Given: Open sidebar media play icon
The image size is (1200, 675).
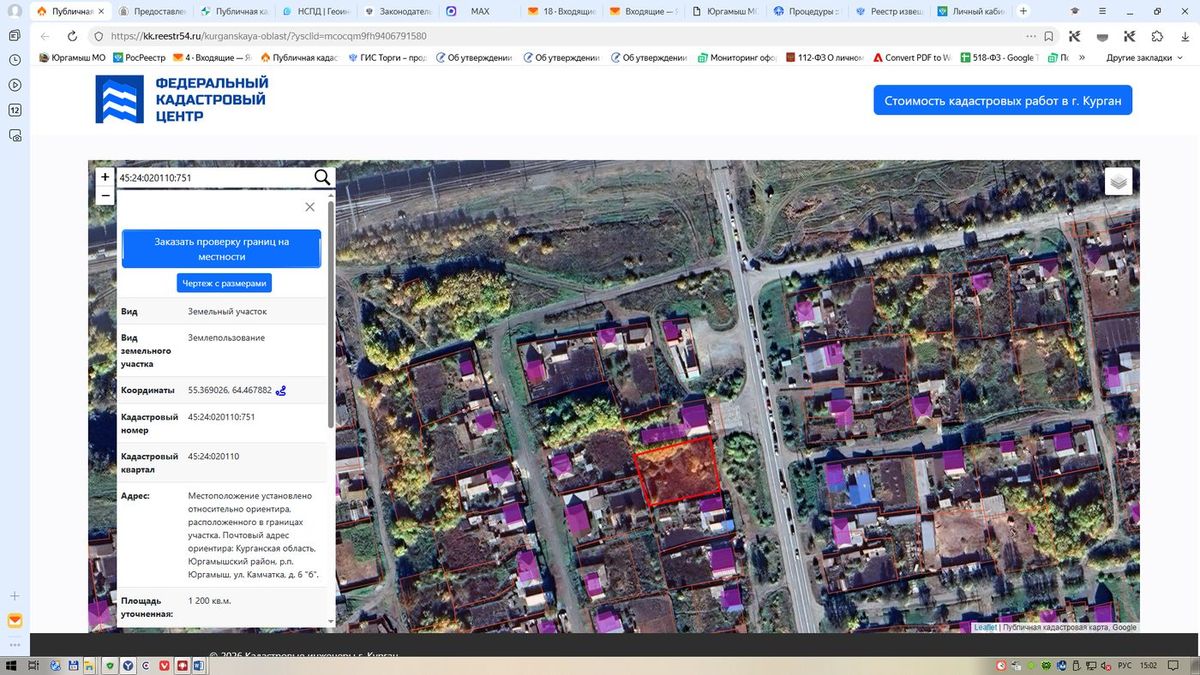Looking at the screenshot, I should point(15,84).
